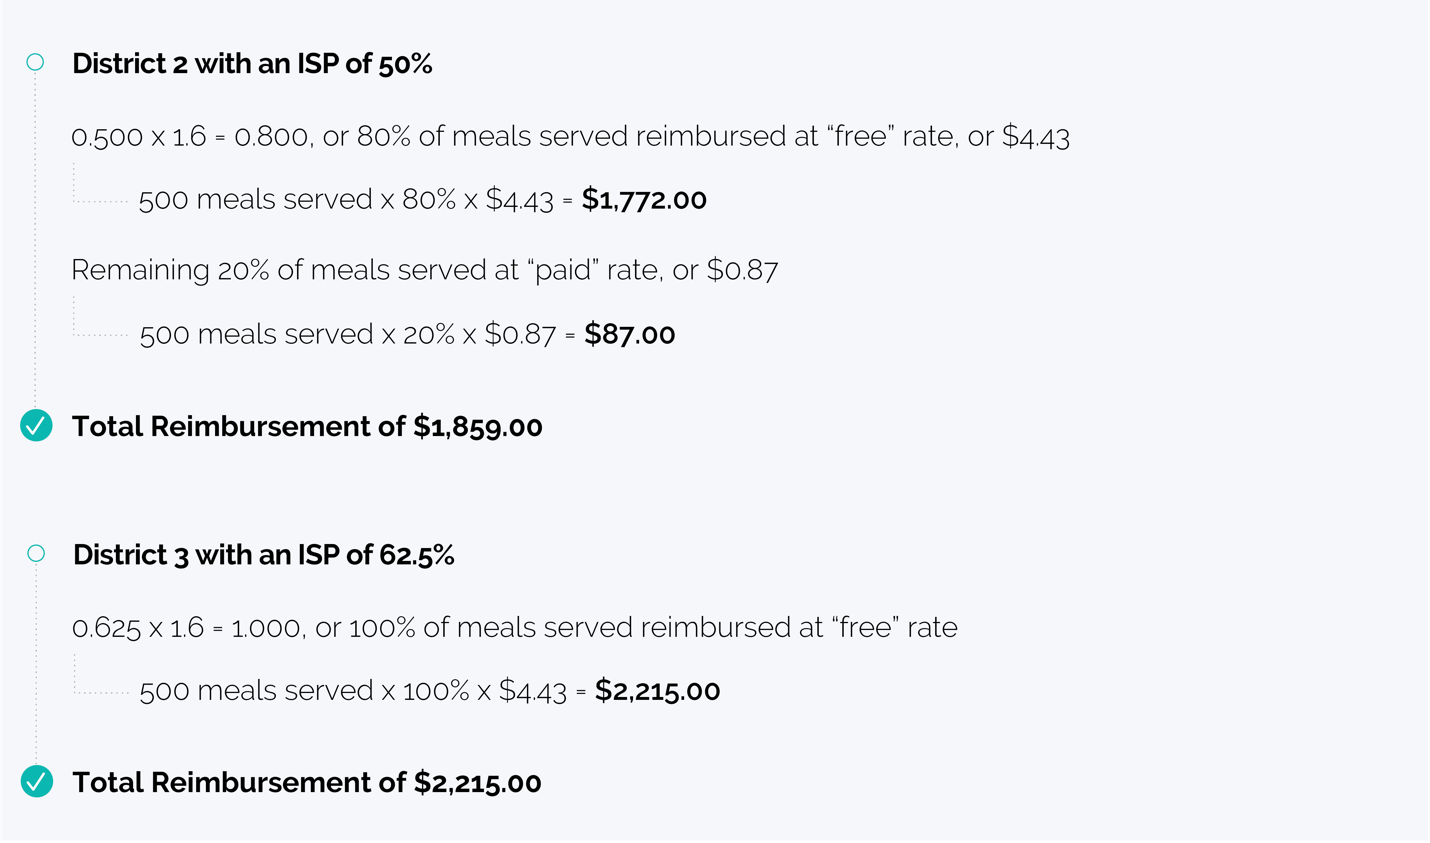The width and height of the screenshot is (1430, 843).
Task: Click the teal checkmark beside $1,859.00 total
Action: pos(36,426)
